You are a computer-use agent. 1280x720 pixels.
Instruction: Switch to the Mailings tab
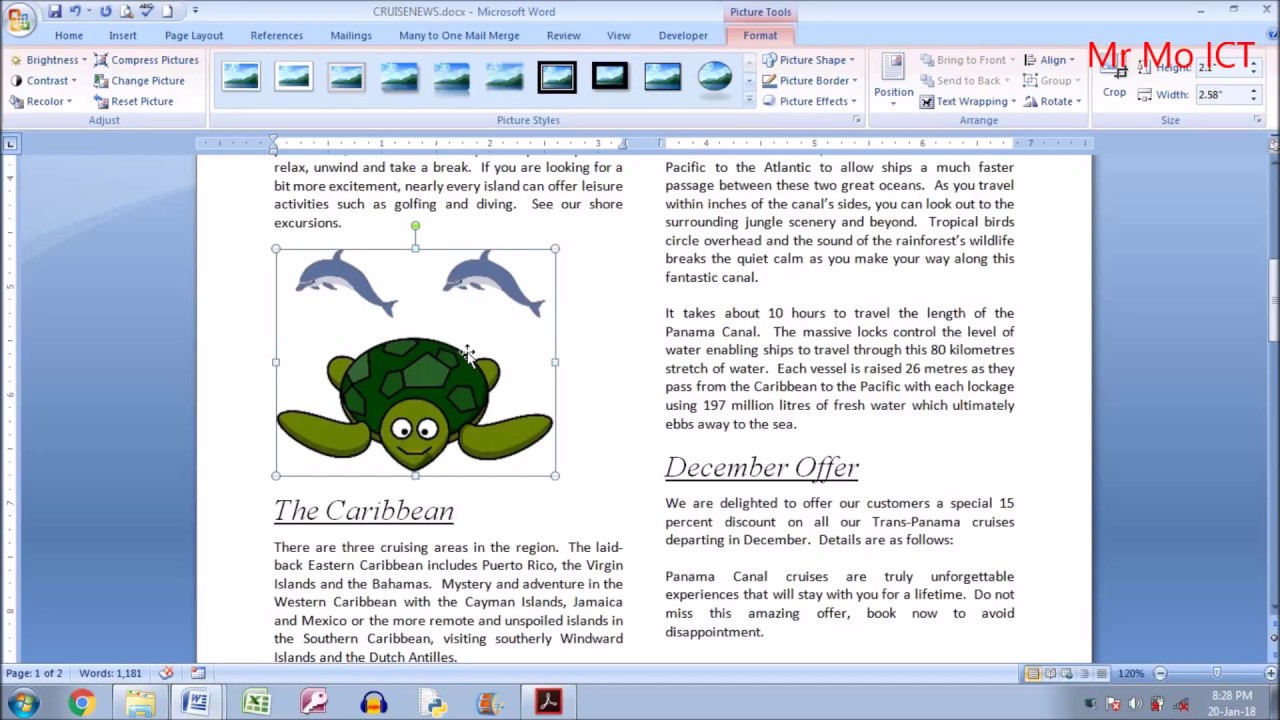tap(351, 35)
